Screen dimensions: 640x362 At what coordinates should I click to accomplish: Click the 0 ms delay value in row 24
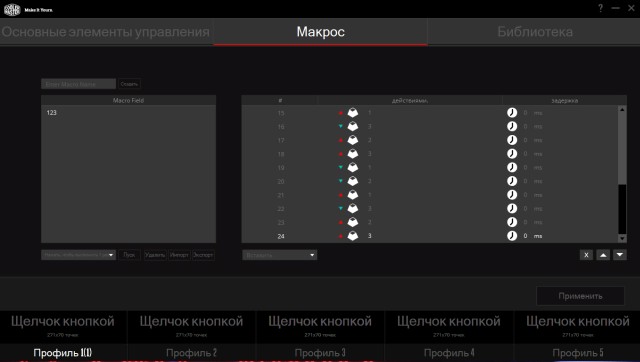click(533, 236)
